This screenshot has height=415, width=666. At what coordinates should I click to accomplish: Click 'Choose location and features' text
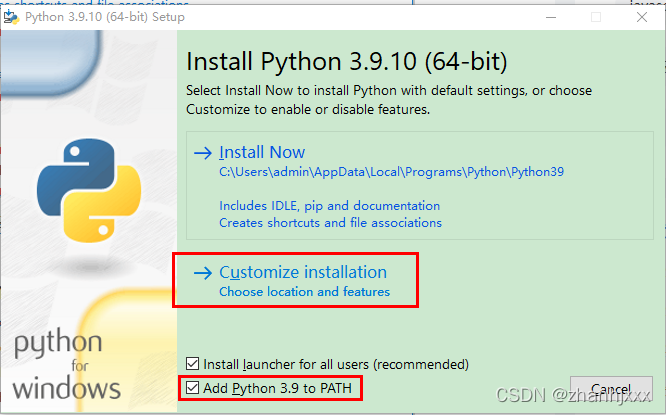tap(305, 292)
